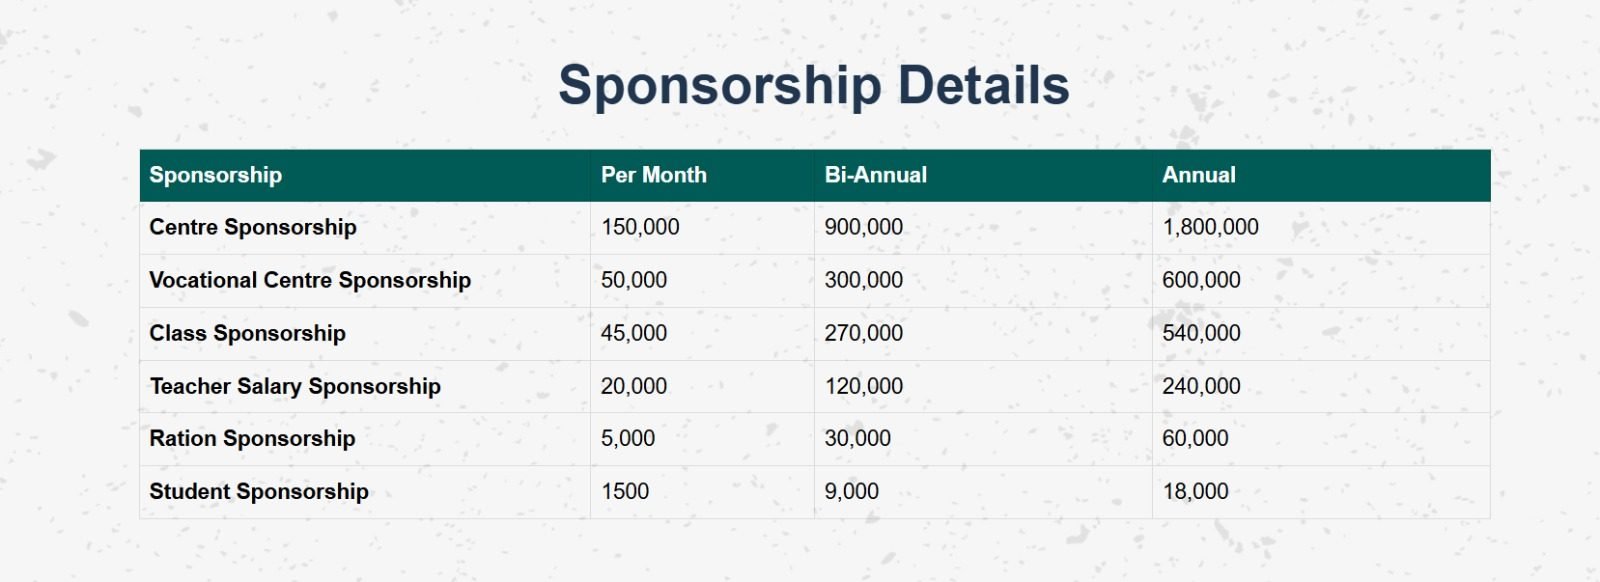Click the Ration Sponsorship row label
The image size is (1600, 582).
(252, 438)
